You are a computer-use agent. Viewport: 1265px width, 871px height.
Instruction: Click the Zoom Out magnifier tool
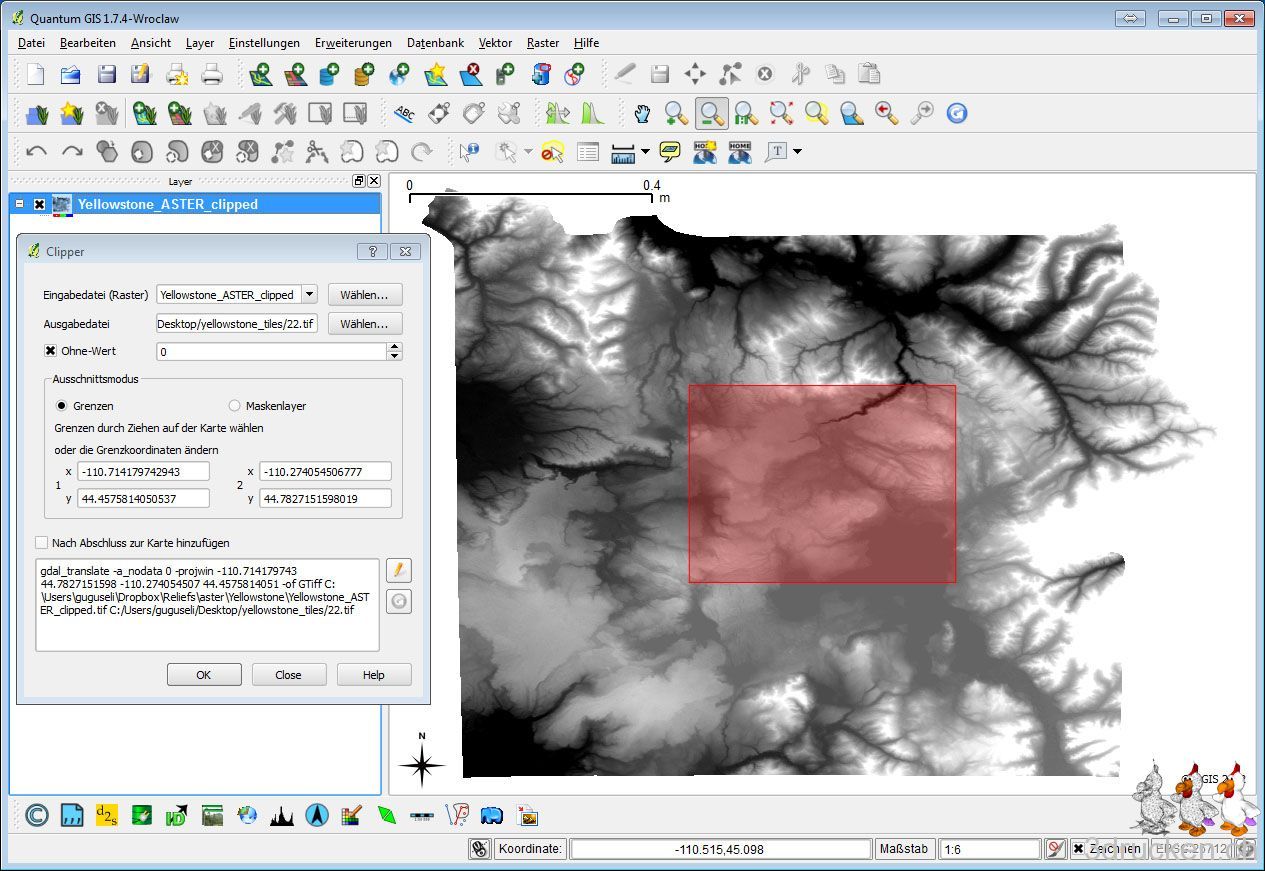coord(712,113)
